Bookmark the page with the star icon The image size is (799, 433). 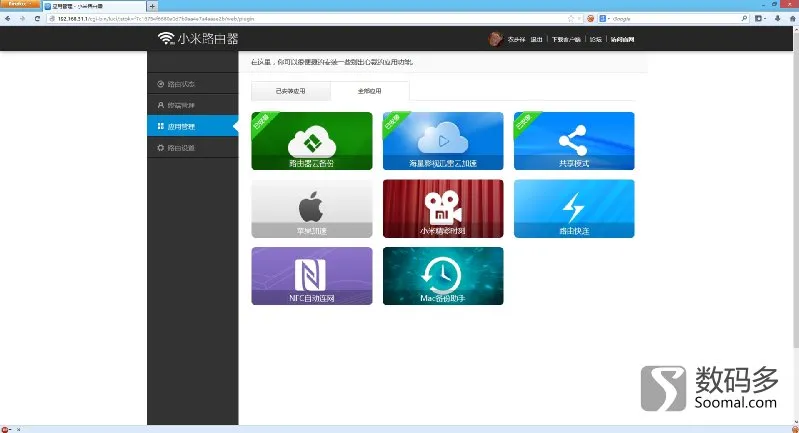571,18
